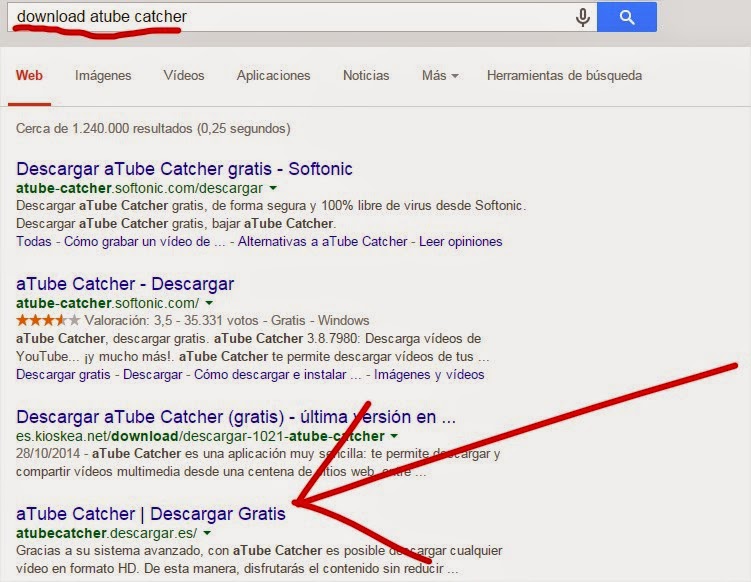Open 'Cómo descargar e instalar ...' sitelink
The width and height of the screenshot is (751, 582).
coord(277,375)
